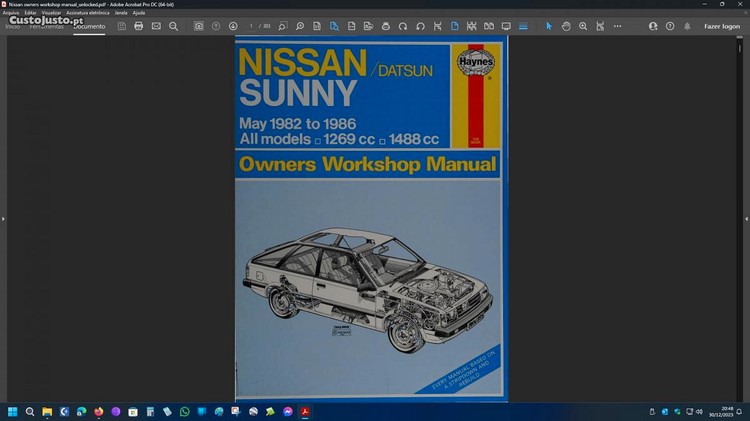The image size is (750, 421).
Task: Switch to the Documento tab
Action: click(89, 26)
